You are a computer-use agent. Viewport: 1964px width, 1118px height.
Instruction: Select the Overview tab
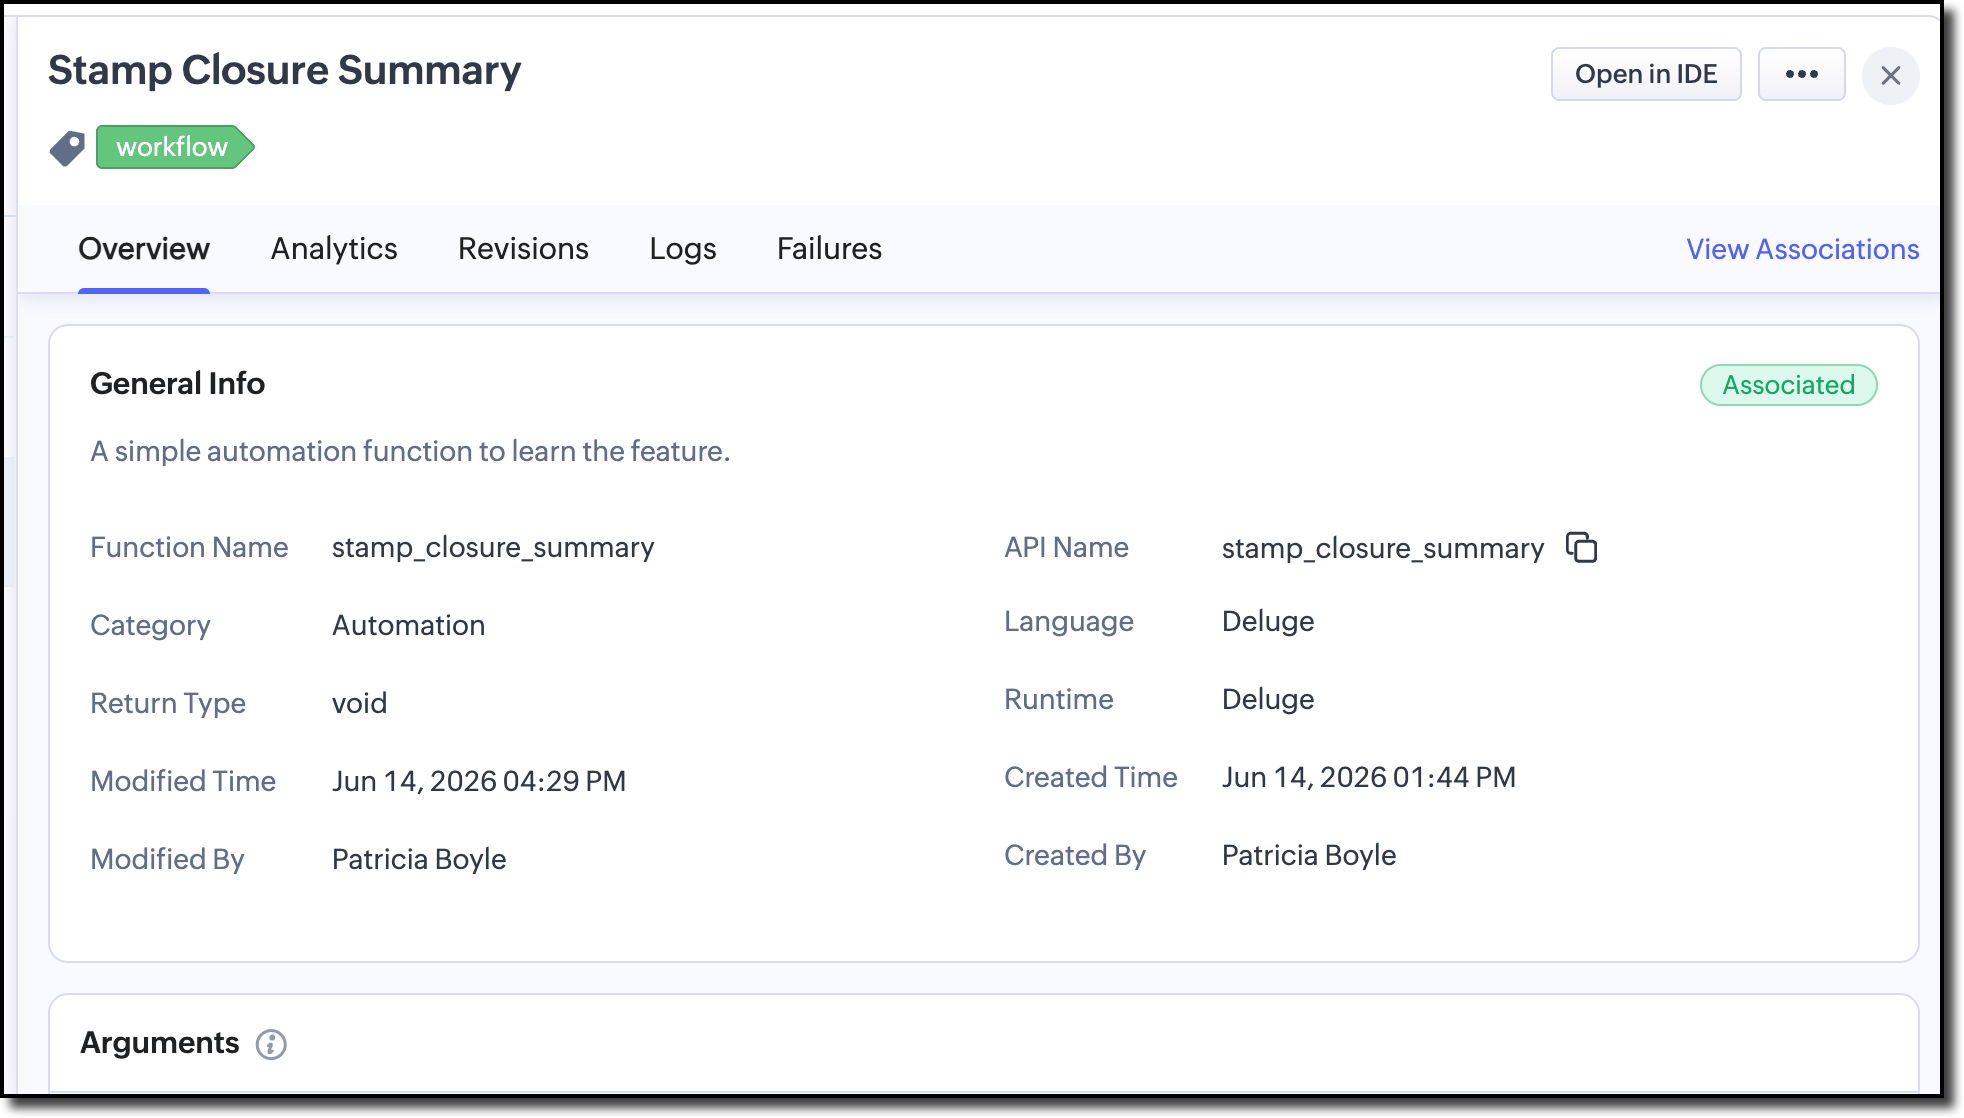point(144,249)
